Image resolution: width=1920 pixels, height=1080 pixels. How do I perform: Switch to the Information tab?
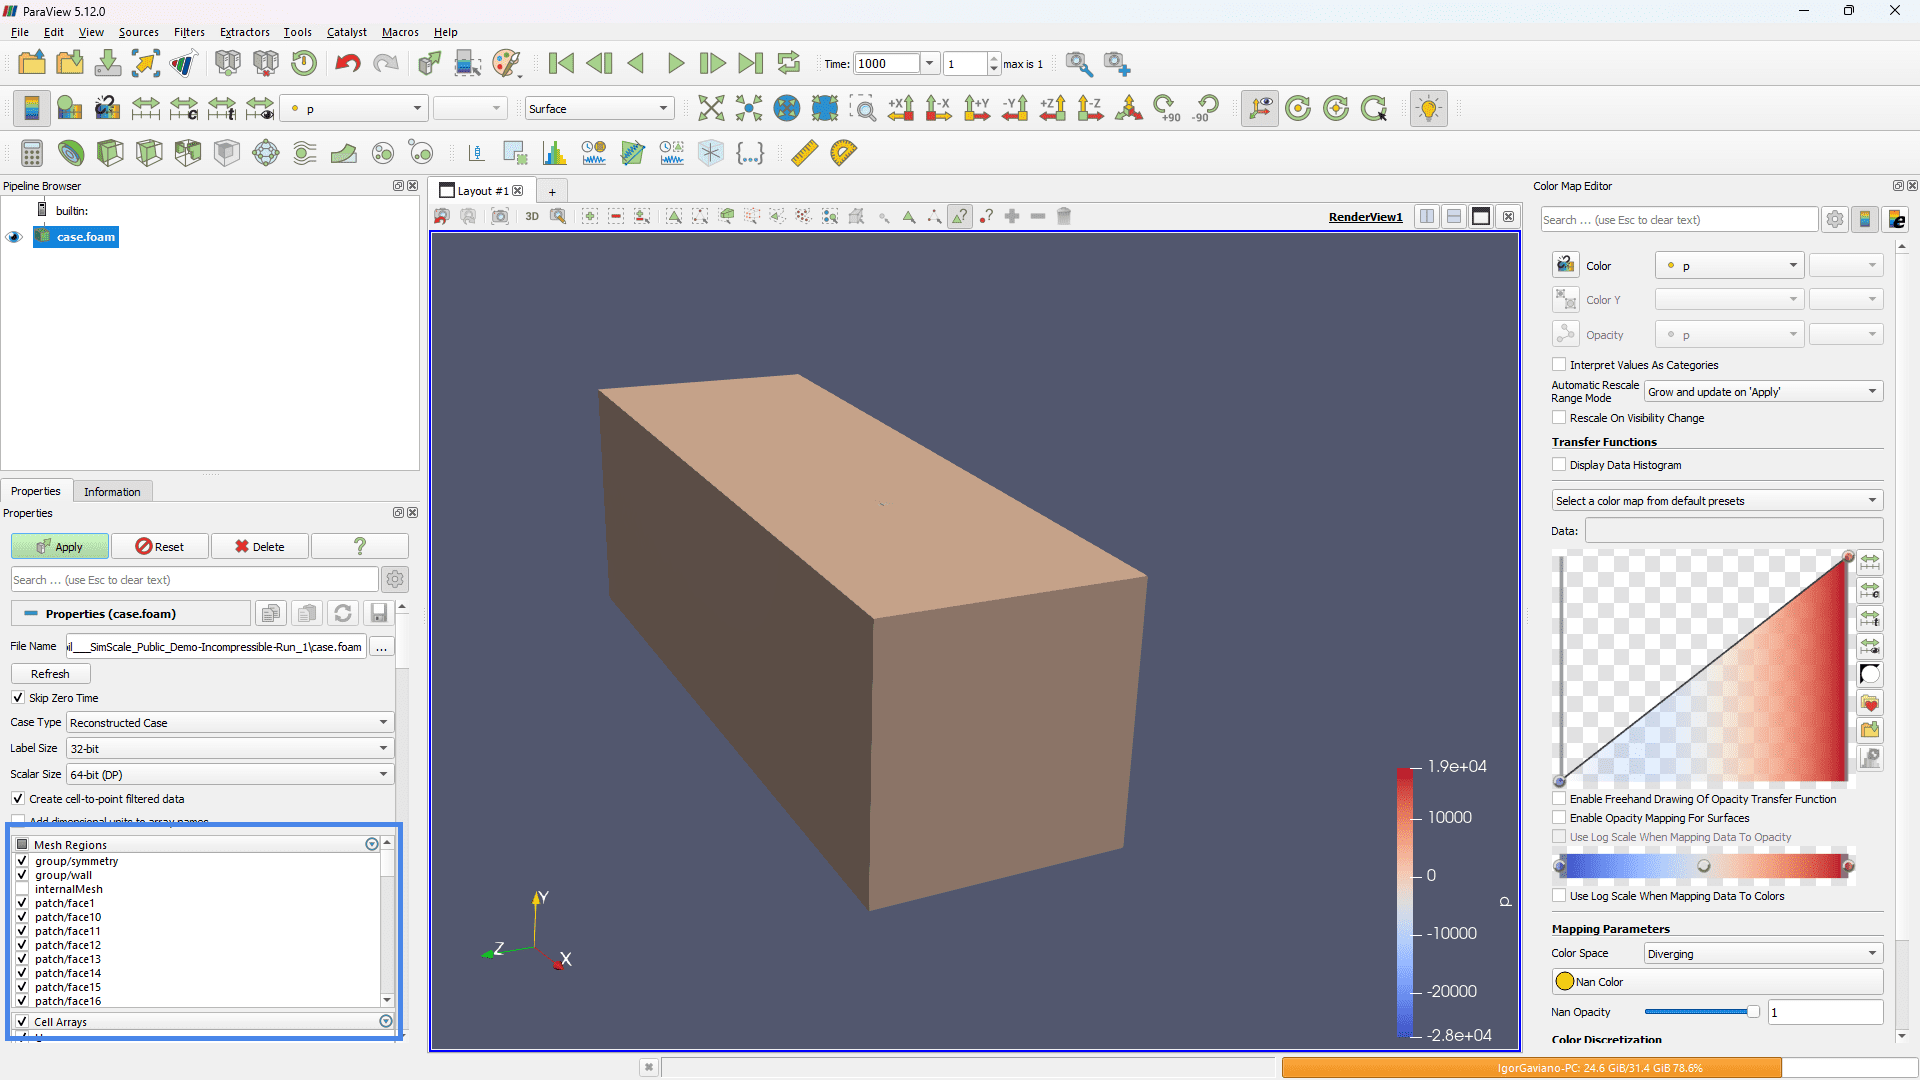point(112,492)
